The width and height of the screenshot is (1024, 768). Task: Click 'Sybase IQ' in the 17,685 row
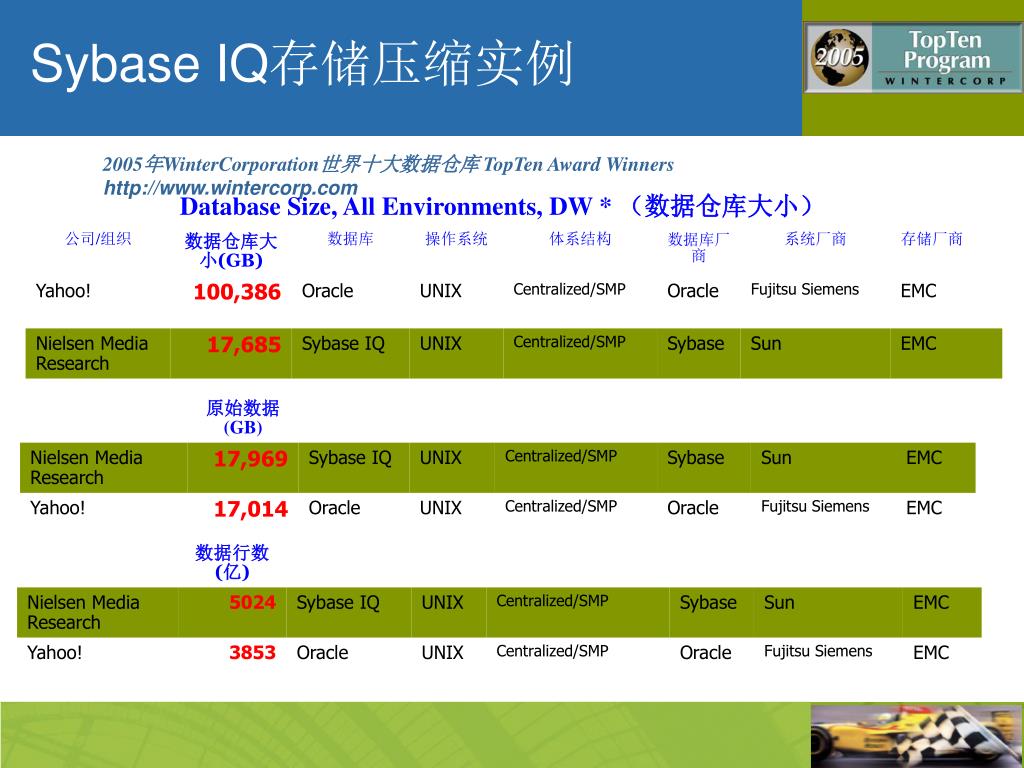tap(343, 344)
